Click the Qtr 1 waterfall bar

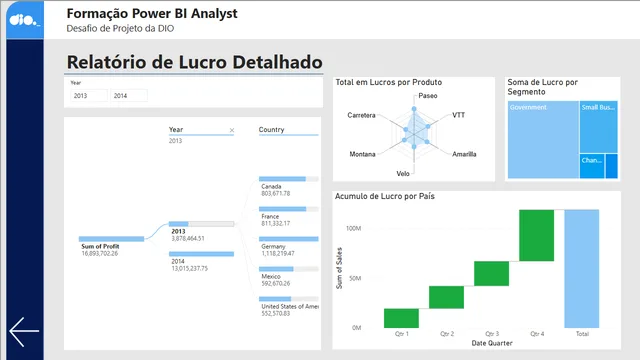(401, 318)
